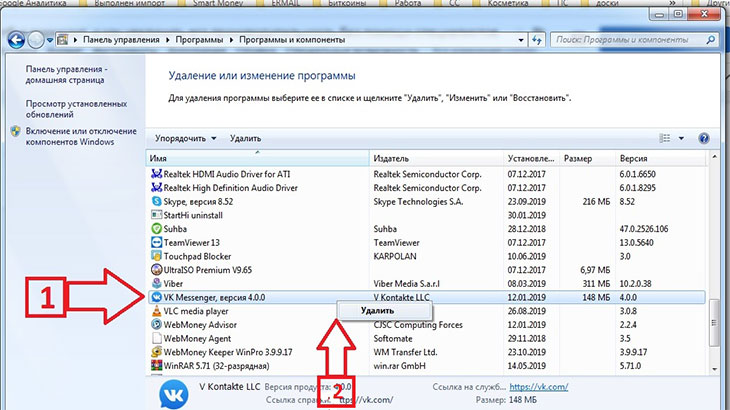The height and width of the screenshot is (410, 730).
Task: Open Просмотр установленных обновлений link
Action: click(x=76, y=109)
